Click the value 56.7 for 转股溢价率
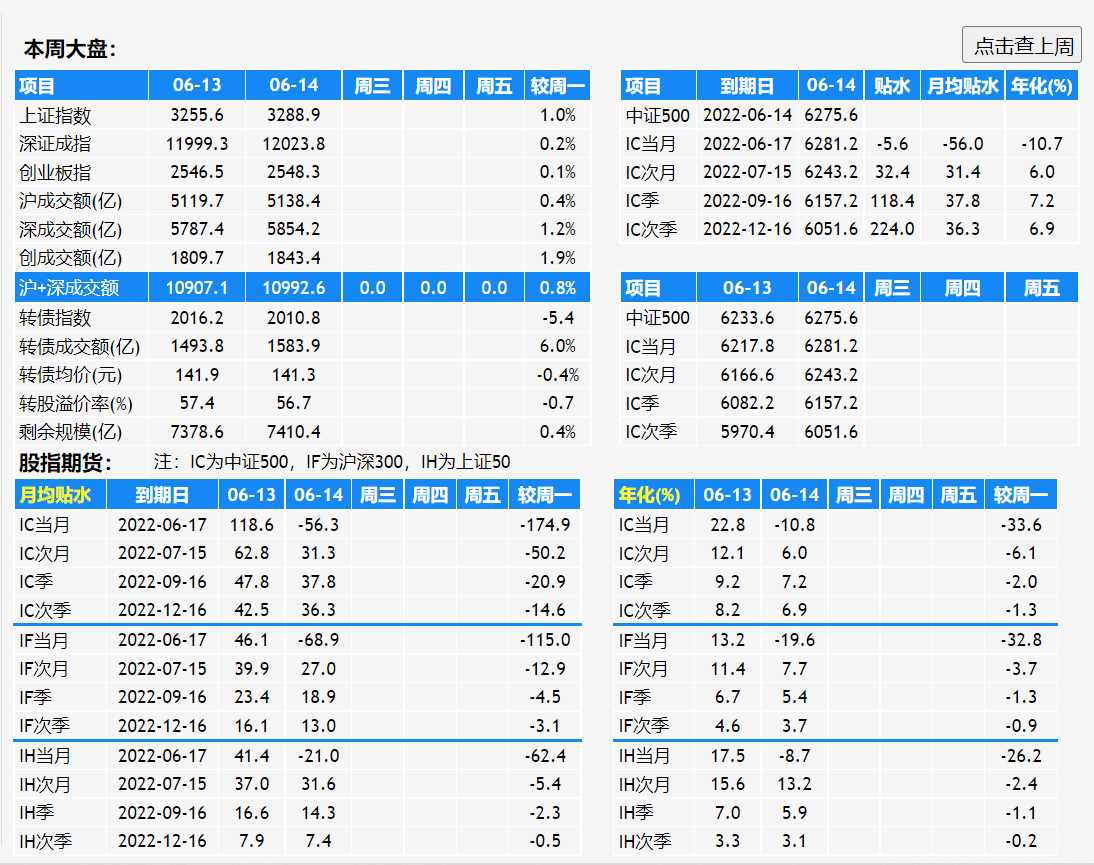Image resolution: width=1094 pixels, height=865 pixels. 294,403
